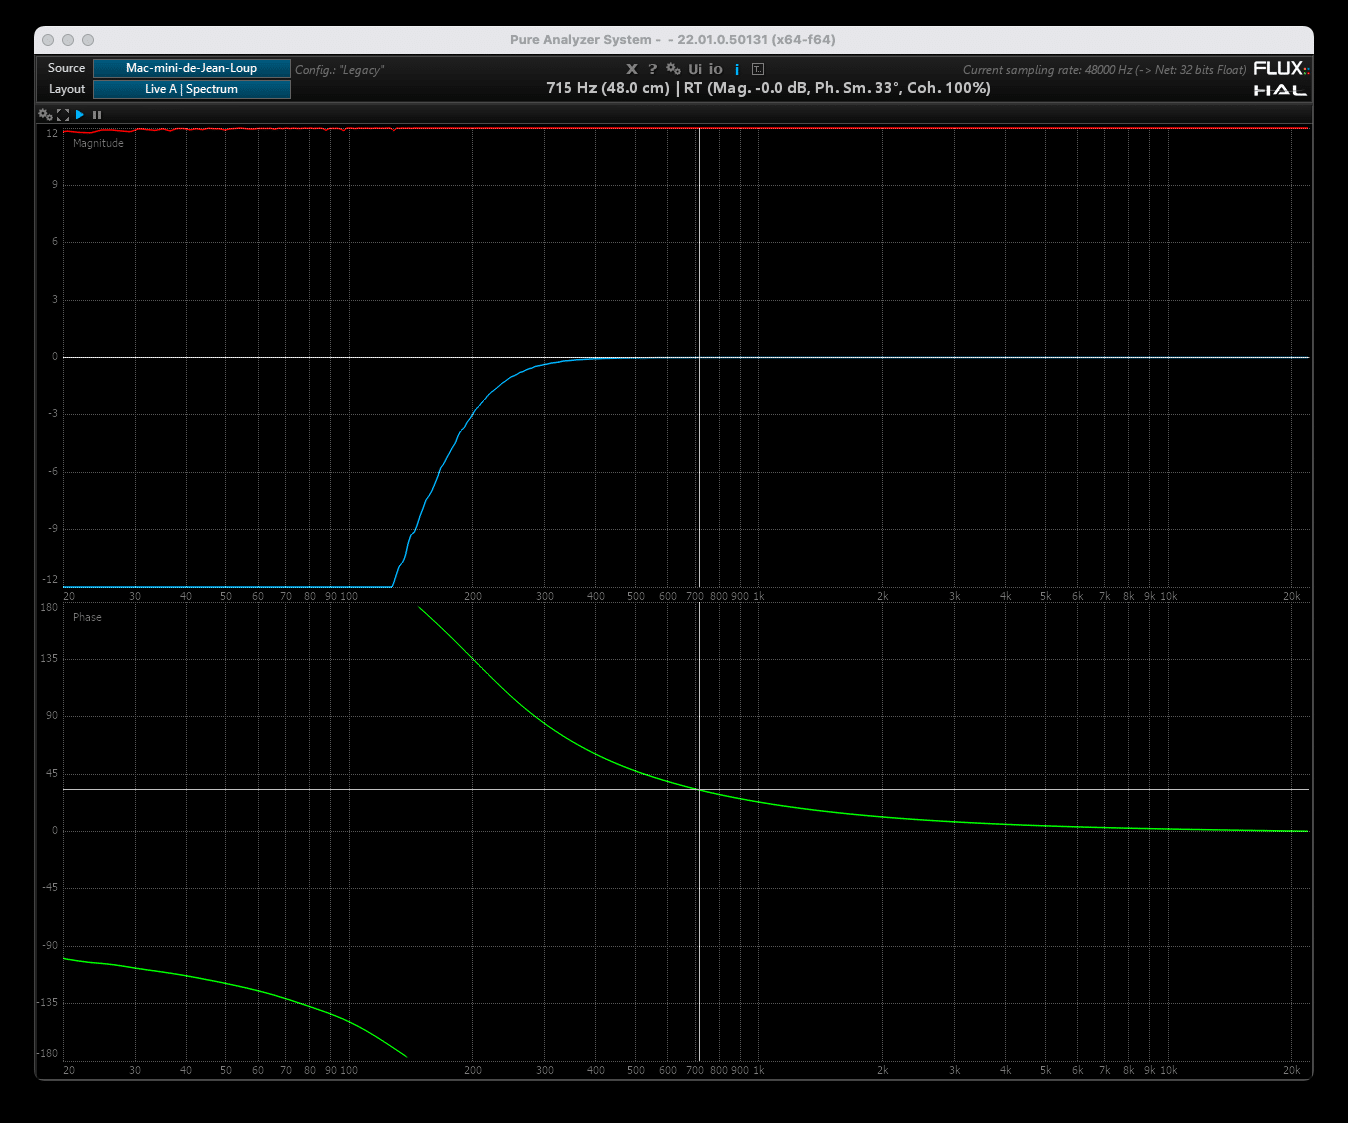1348x1123 pixels.
Task: Open settings gears in the top toolbar
Action: point(673,69)
